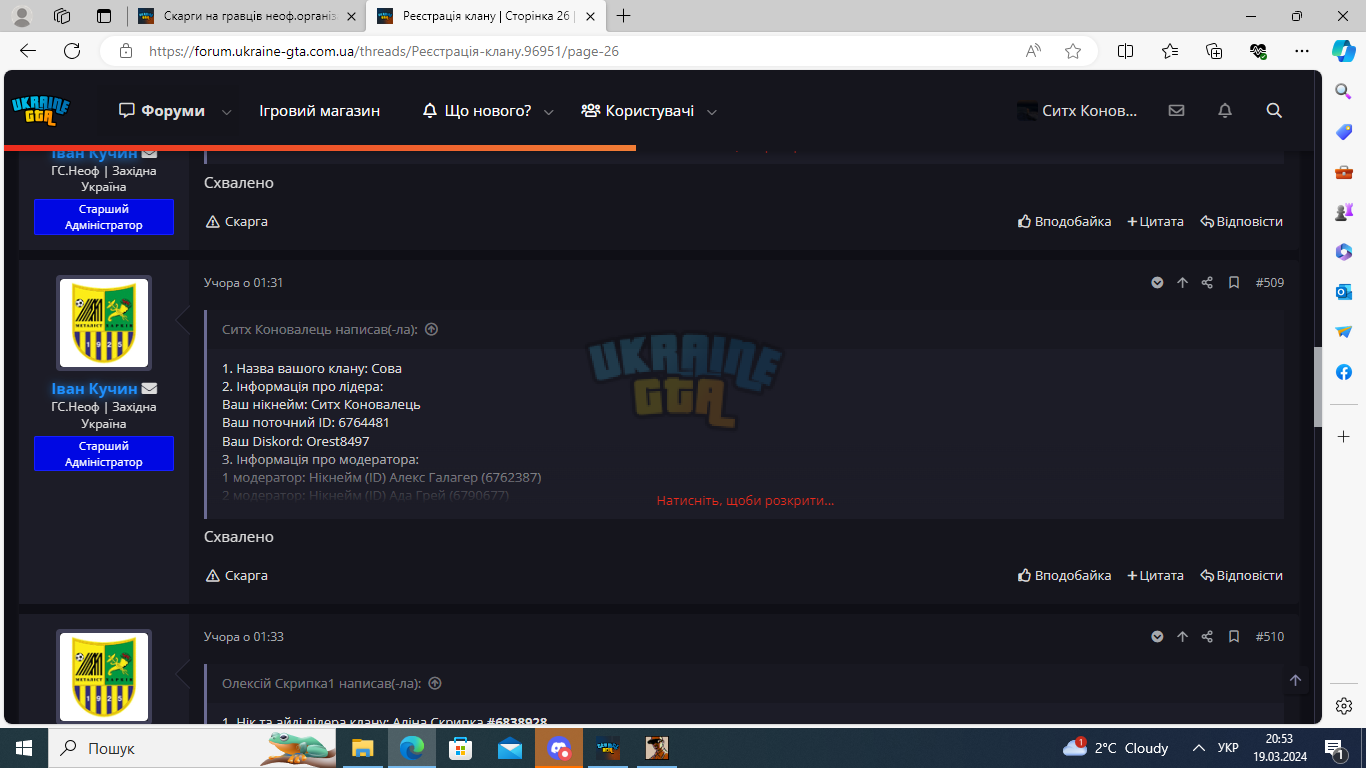Open the Drop paper-plane icon in the Edge sidebar
Viewport: 1366px width, 768px height.
[x=1344, y=332]
